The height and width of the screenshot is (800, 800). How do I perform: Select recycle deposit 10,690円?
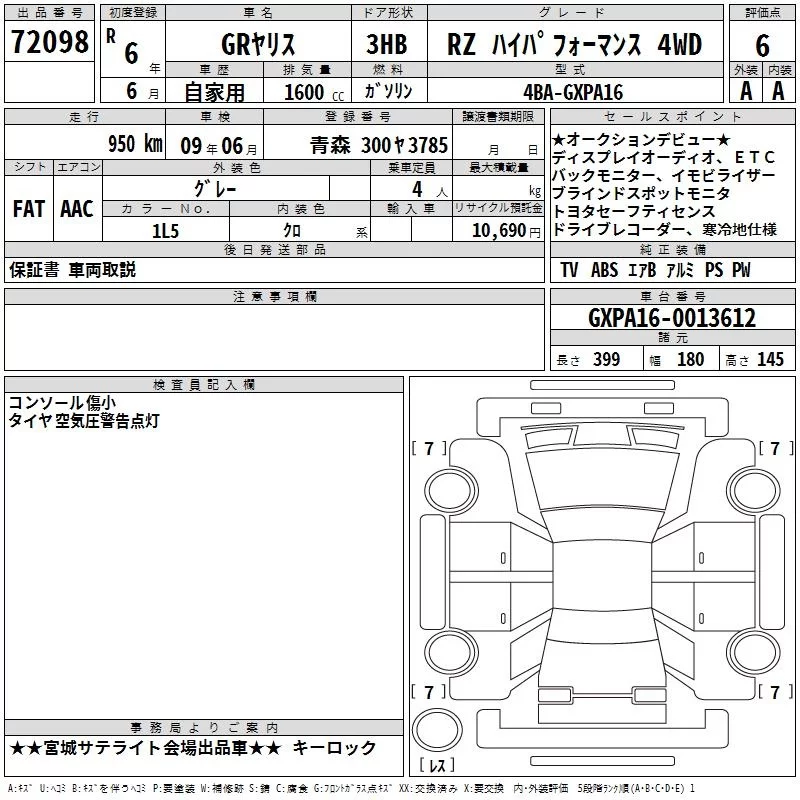[x=506, y=231]
